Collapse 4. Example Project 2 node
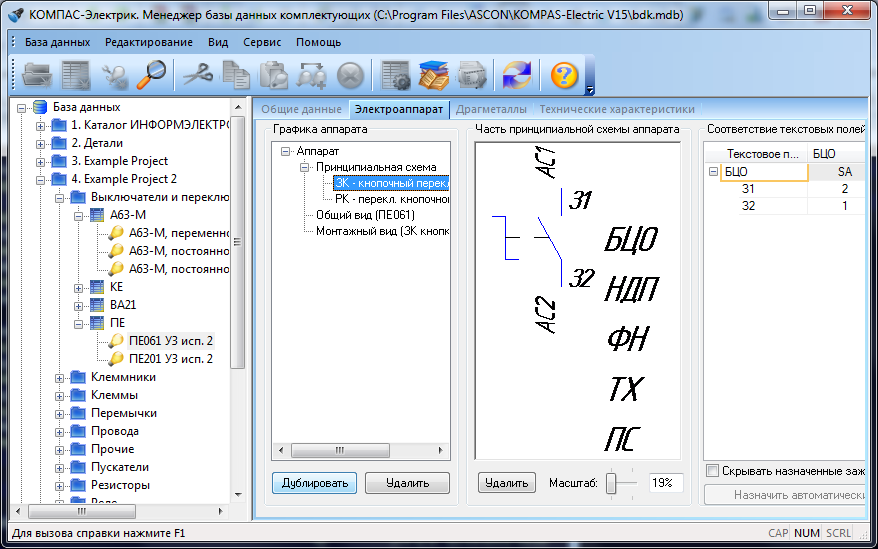 tap(40, 180)
